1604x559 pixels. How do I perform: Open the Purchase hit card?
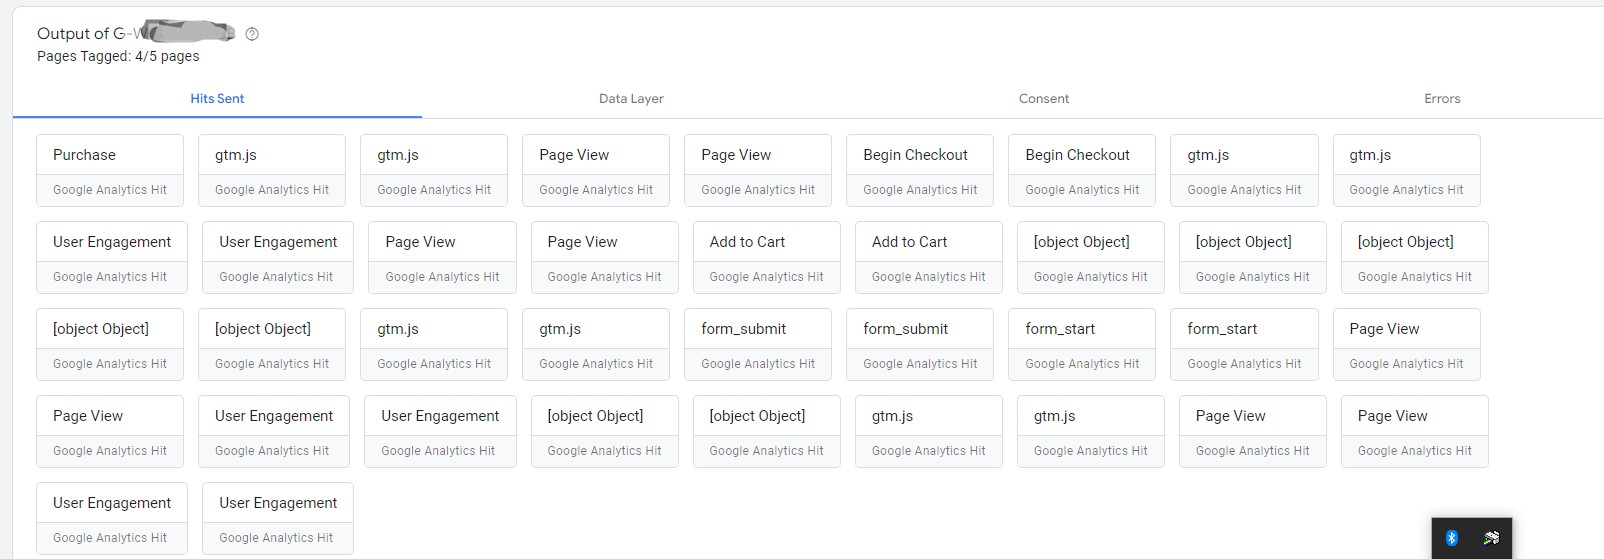pyautogui.click(x=110, y=170)
